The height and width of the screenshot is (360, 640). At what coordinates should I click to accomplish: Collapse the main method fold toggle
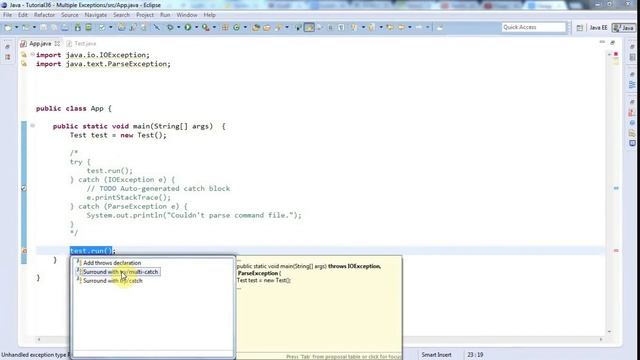[32, 126]
